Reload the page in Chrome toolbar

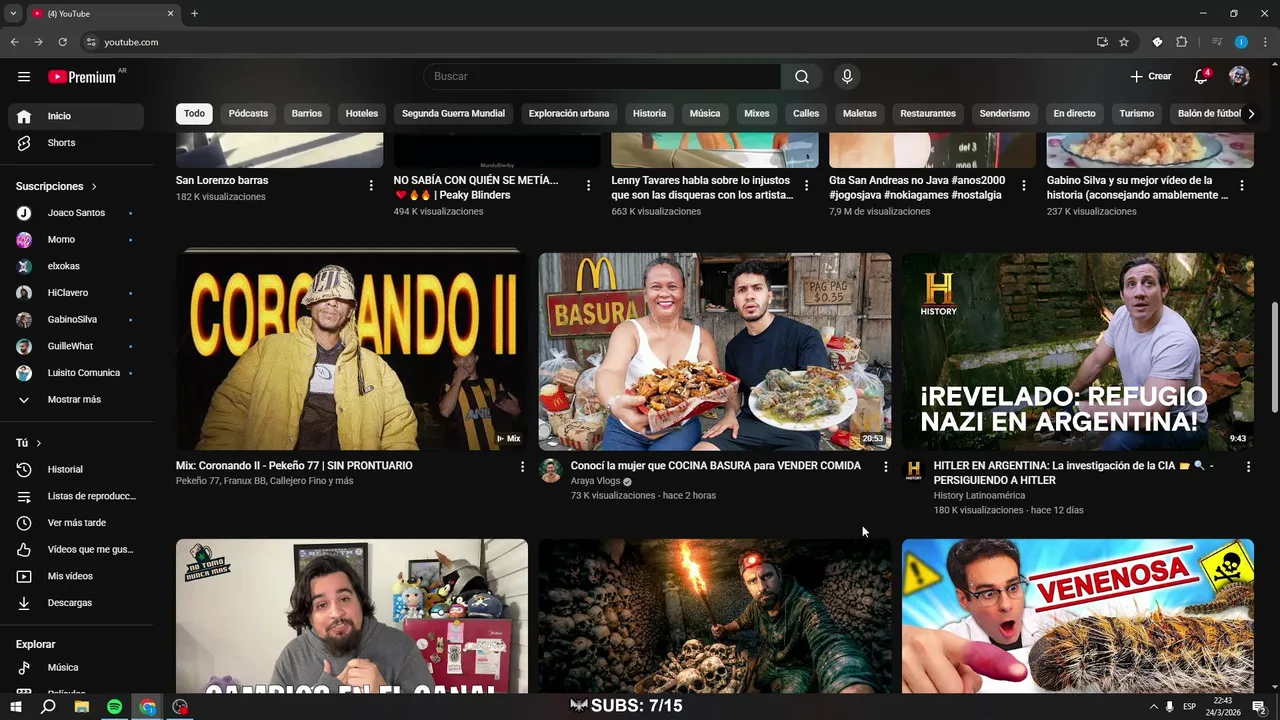coord(62,42)
